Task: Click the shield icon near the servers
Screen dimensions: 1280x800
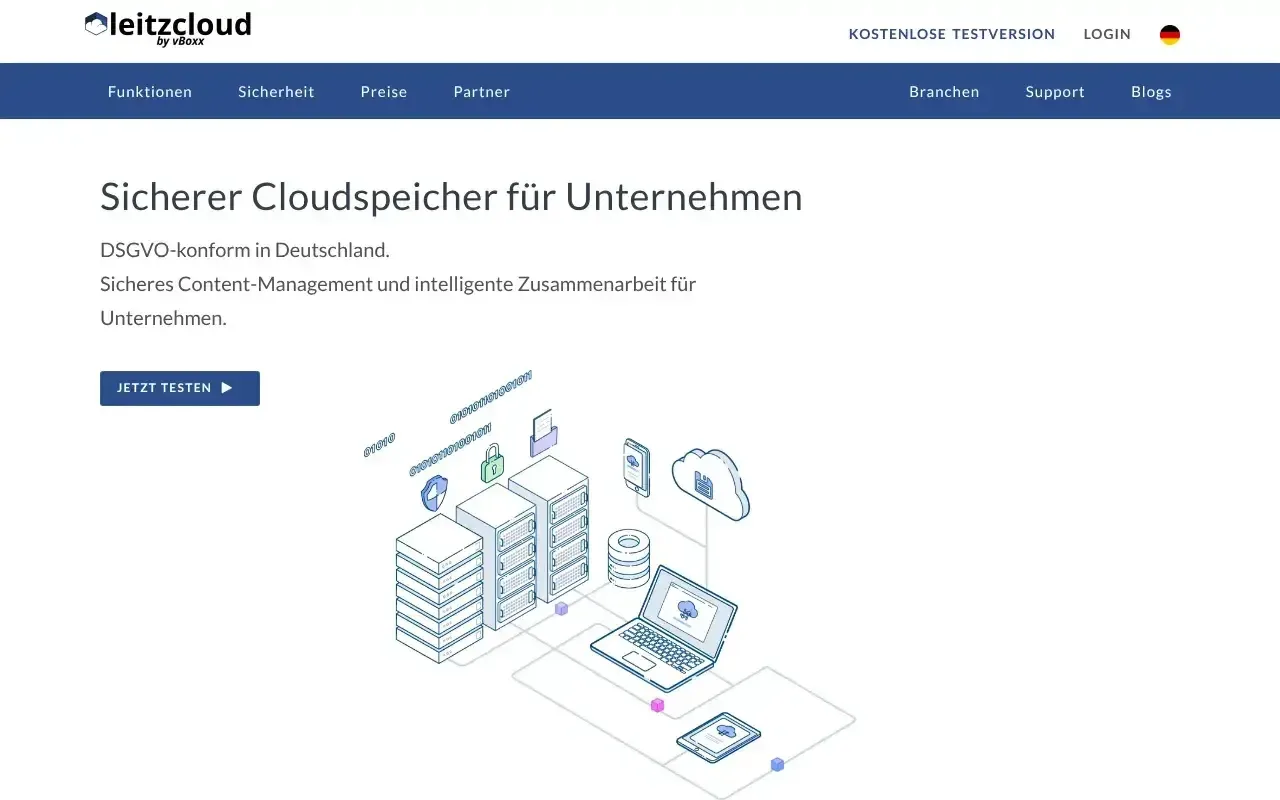Action: coord(432,494)
